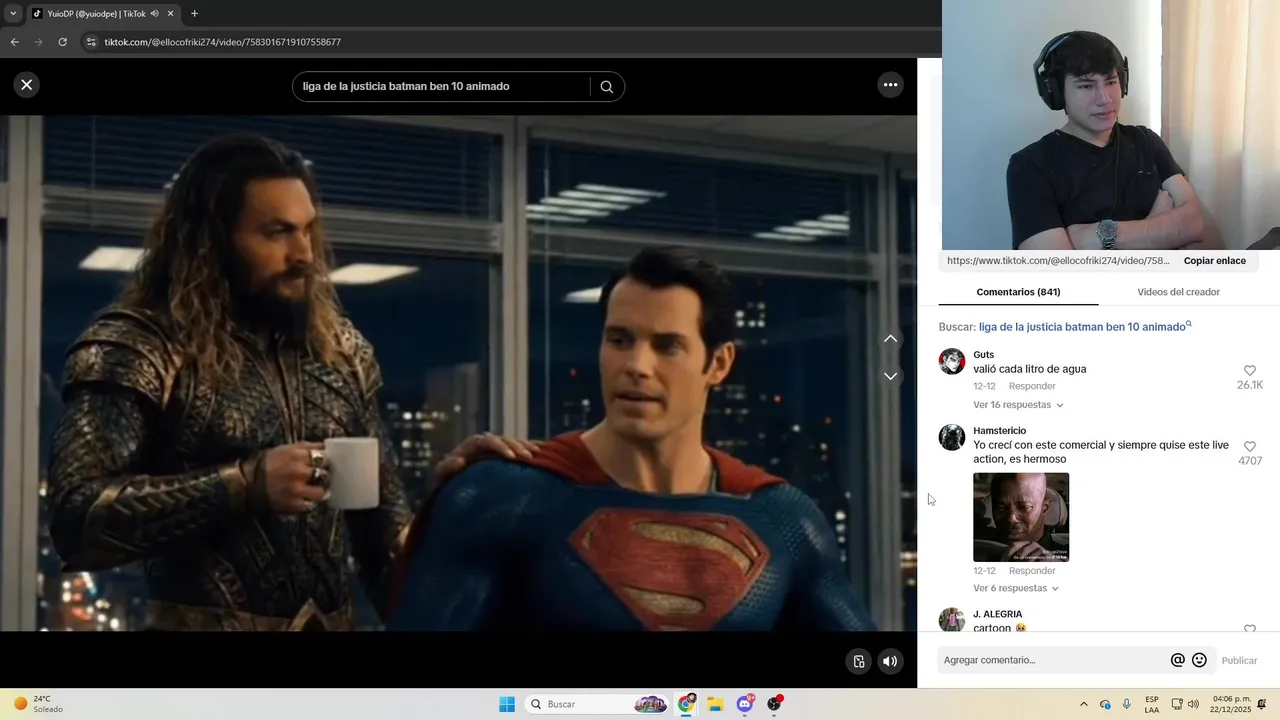Open the weather widget 24°C Soleado
1280x720 pixels.
40,704
